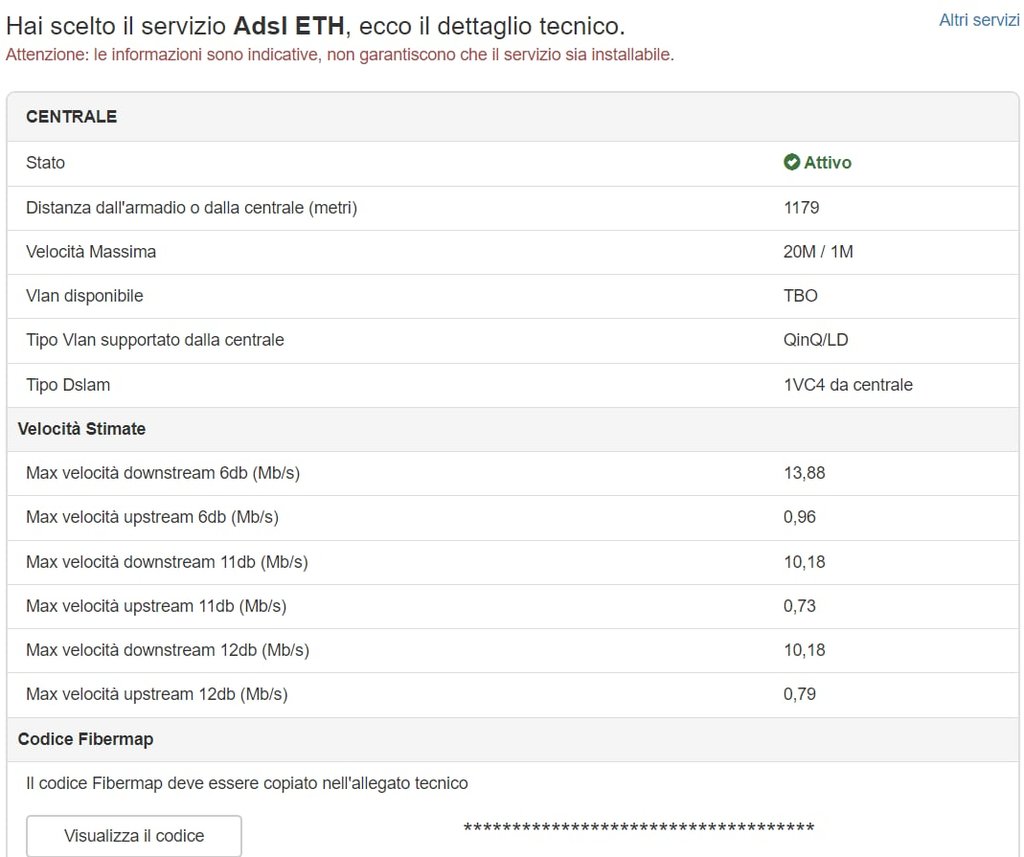This screenshot has width=1024, height=857.
Task: Click the Adsl ETH service name in heading
Action: point(289,26)
